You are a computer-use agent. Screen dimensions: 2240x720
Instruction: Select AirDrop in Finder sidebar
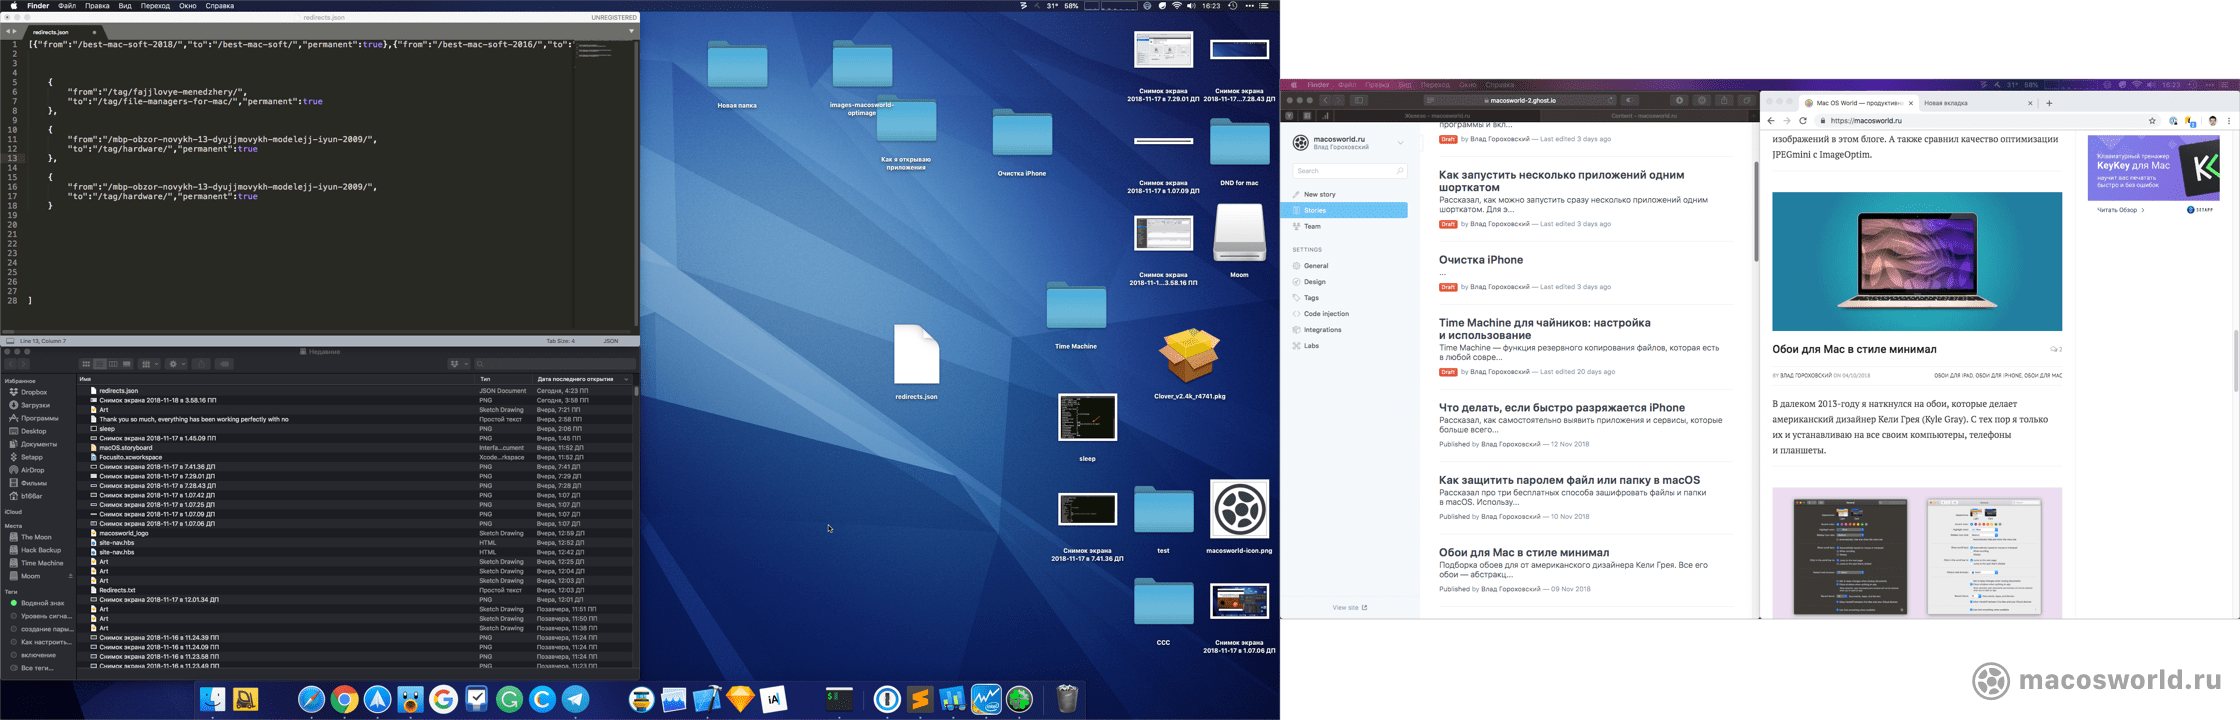pos(33,470)
